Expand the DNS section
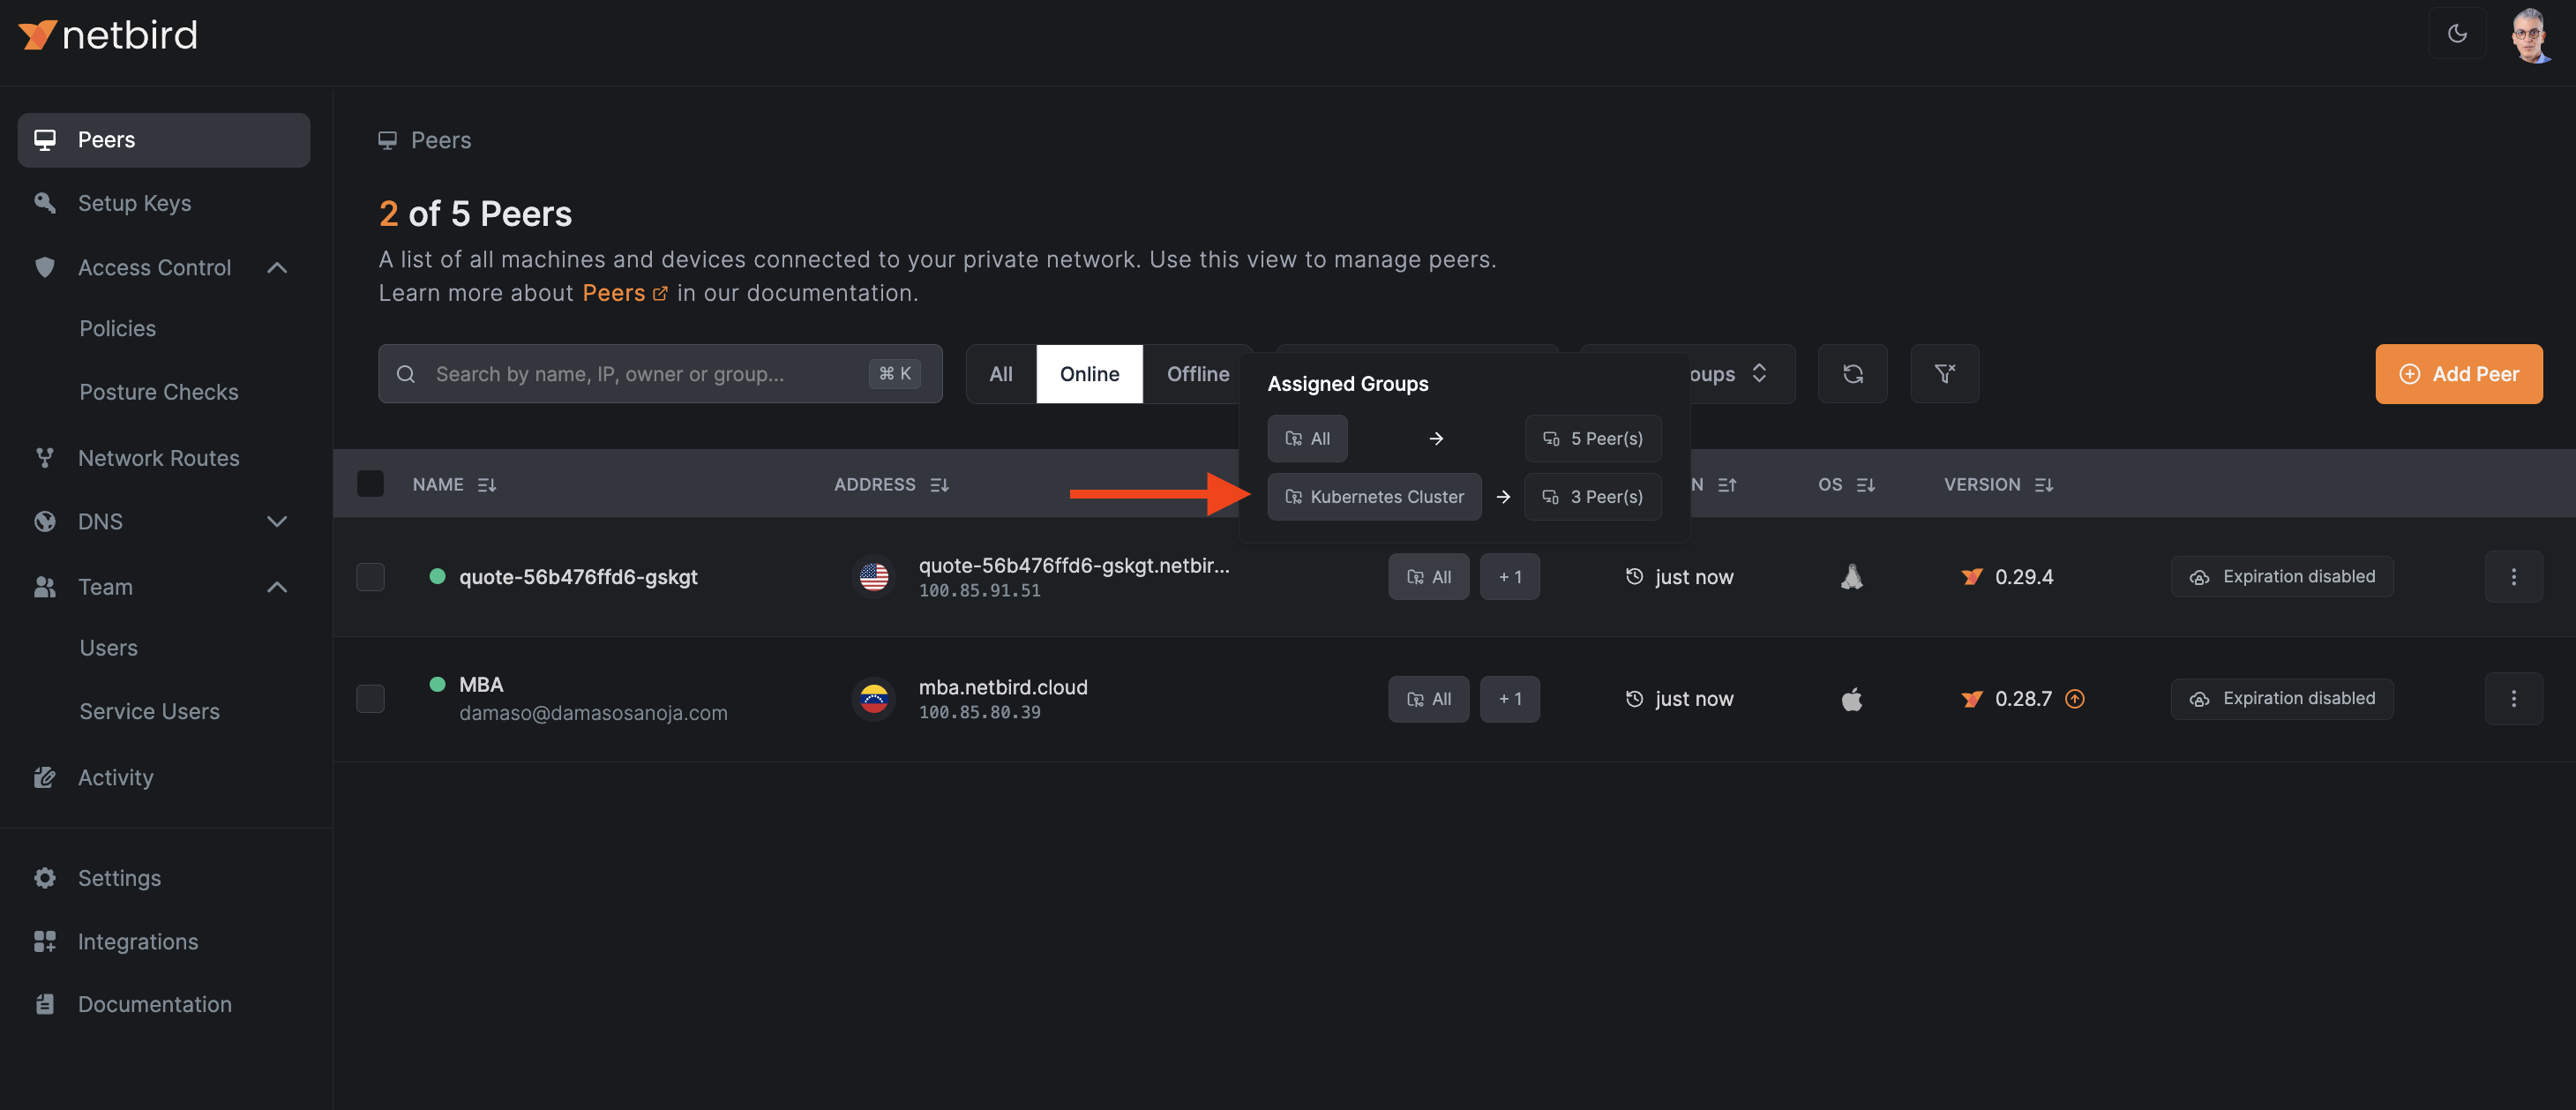This screenshot has width=2576, height=1110. click(x=277, y=521)
